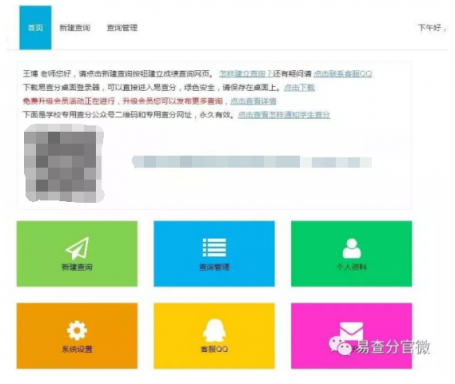Viewport: 455px width, 384px height.
Task: Click the red 免费升级会员活动正在进行 text
Action: 69,101
